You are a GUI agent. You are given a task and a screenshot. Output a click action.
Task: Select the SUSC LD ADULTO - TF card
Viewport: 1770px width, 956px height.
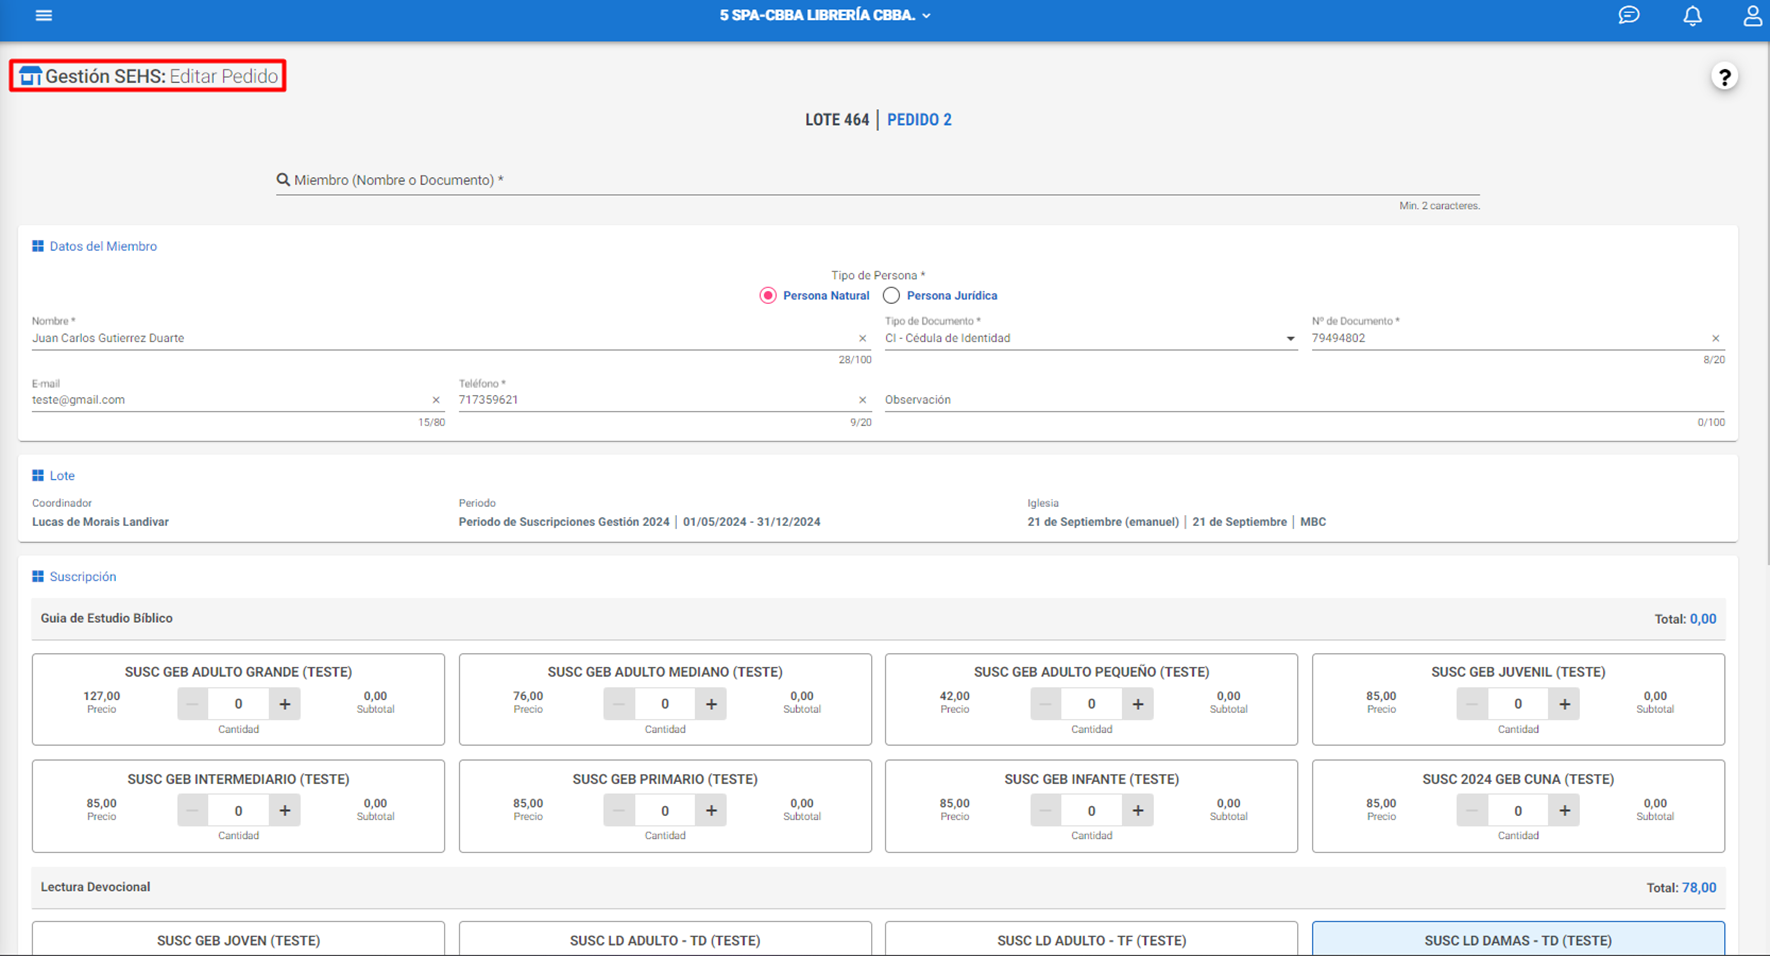pos(1091,939)
